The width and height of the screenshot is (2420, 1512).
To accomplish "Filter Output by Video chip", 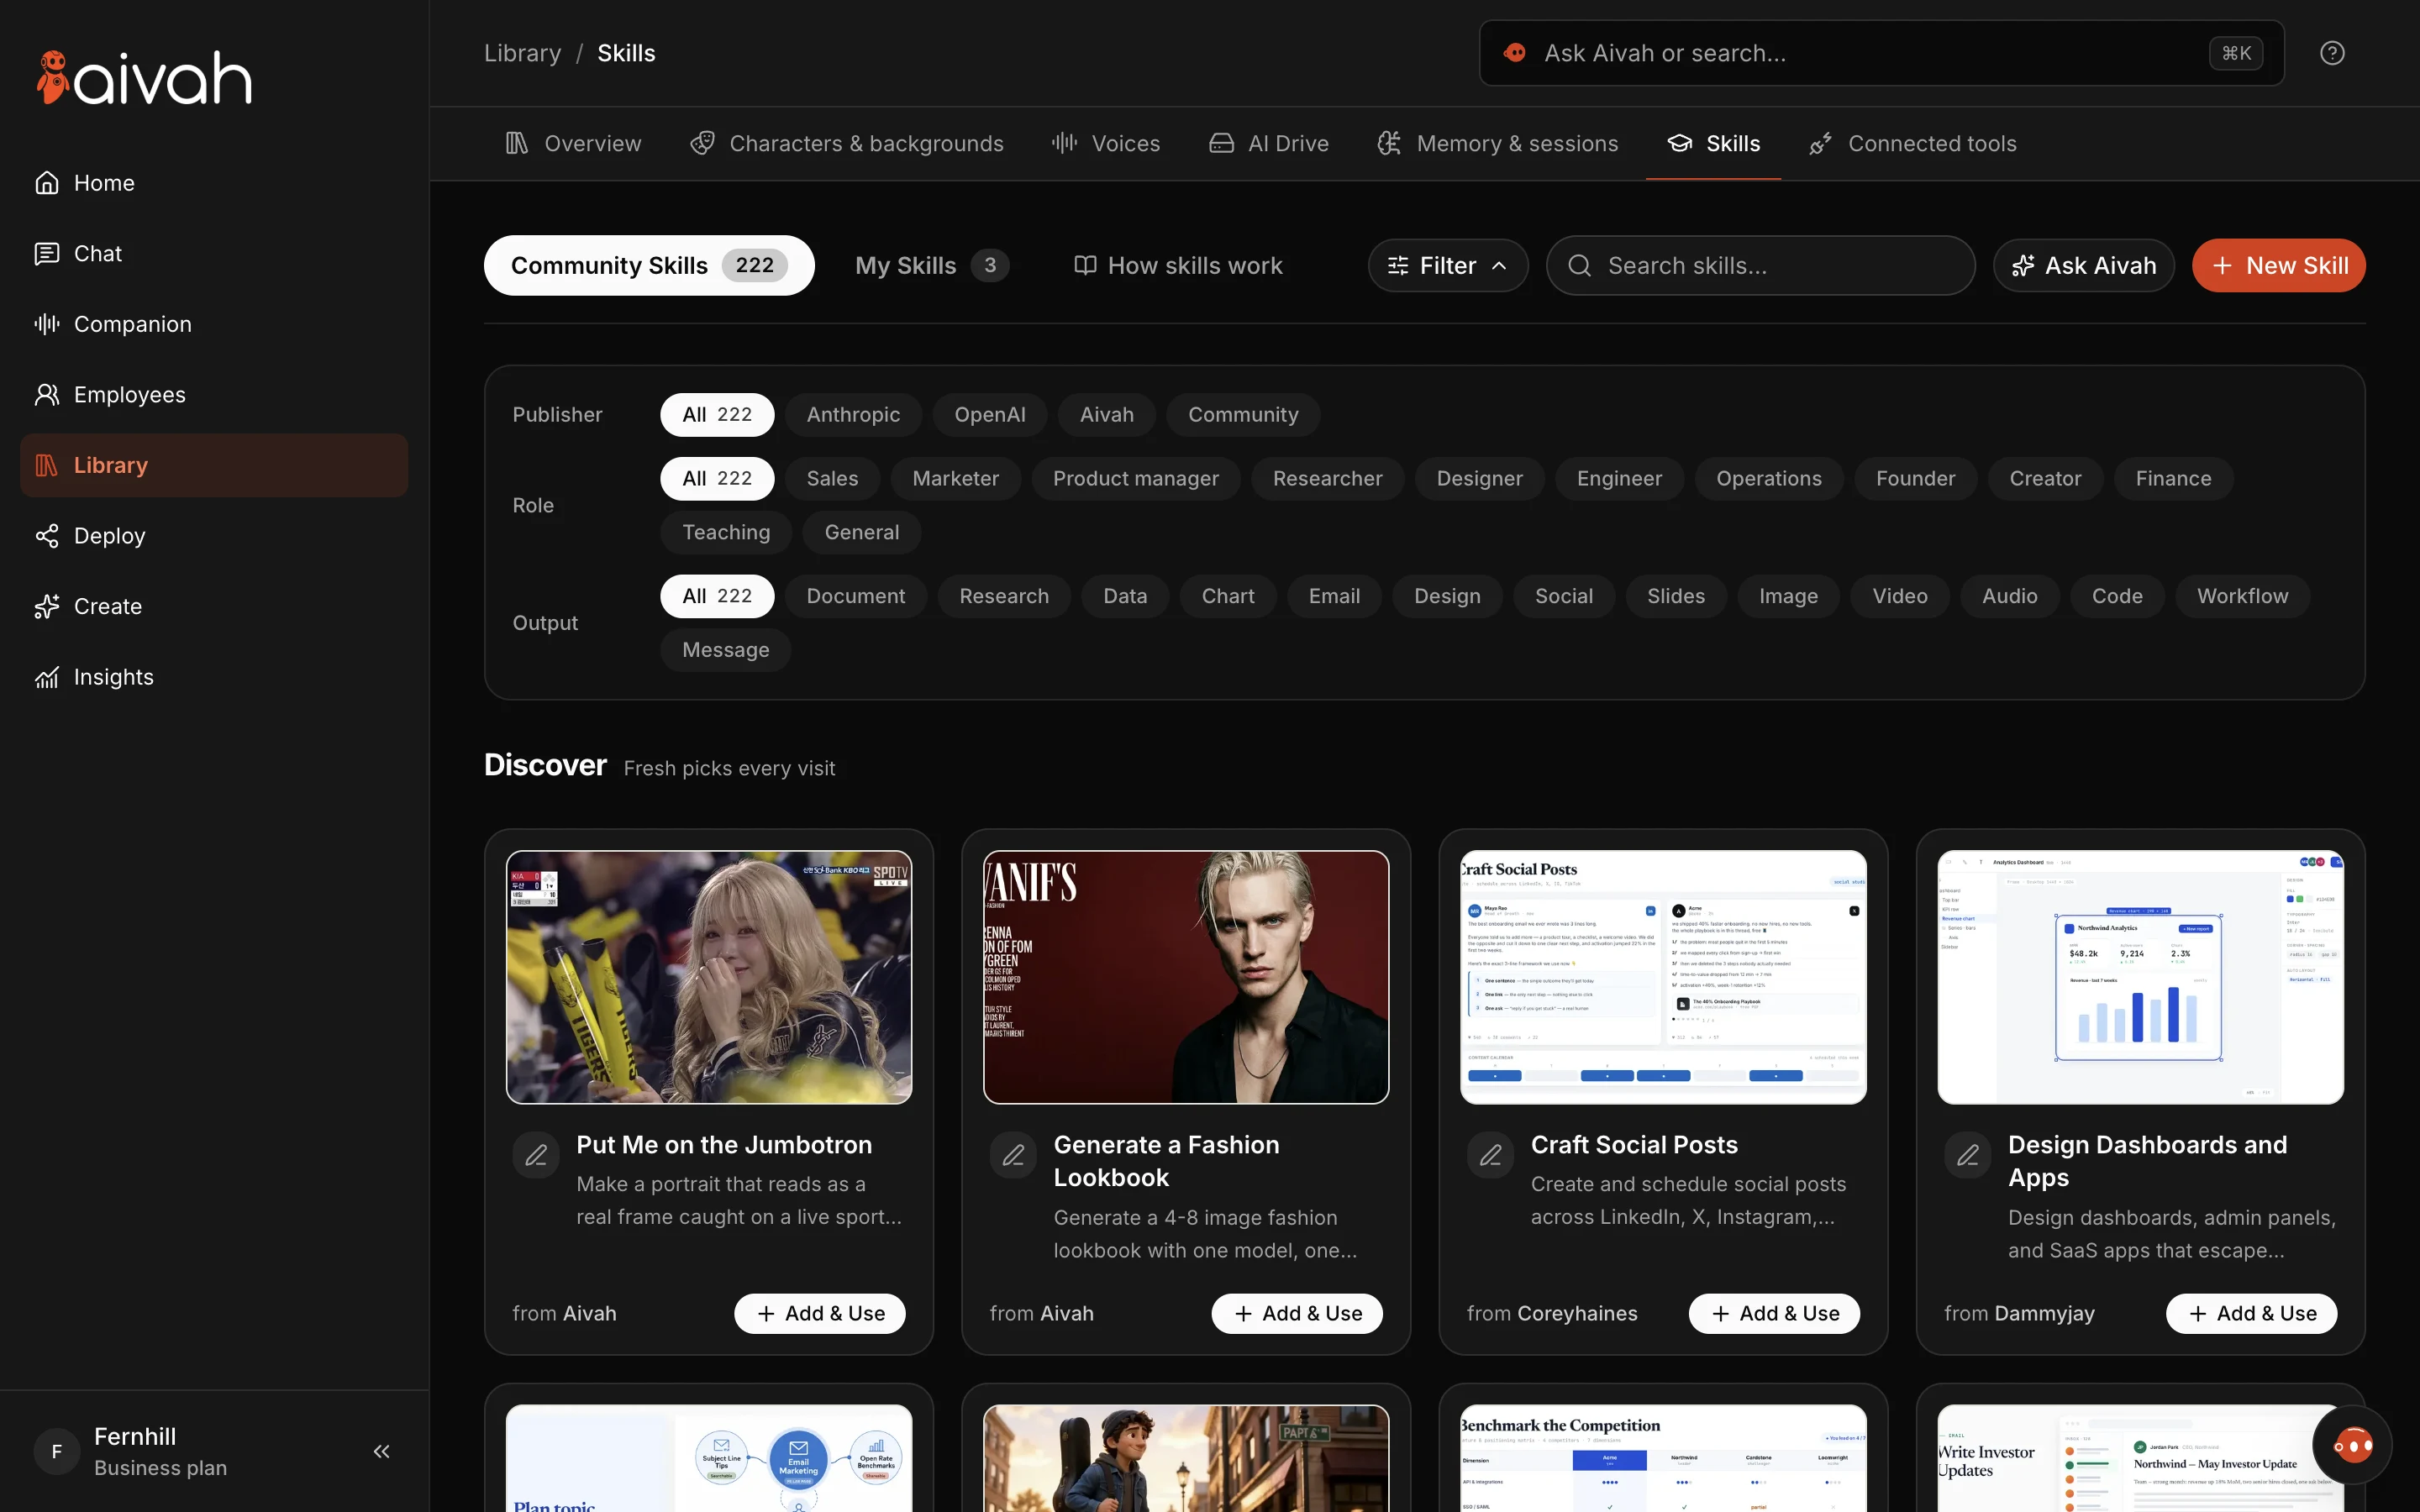I will coord(1899,596).
